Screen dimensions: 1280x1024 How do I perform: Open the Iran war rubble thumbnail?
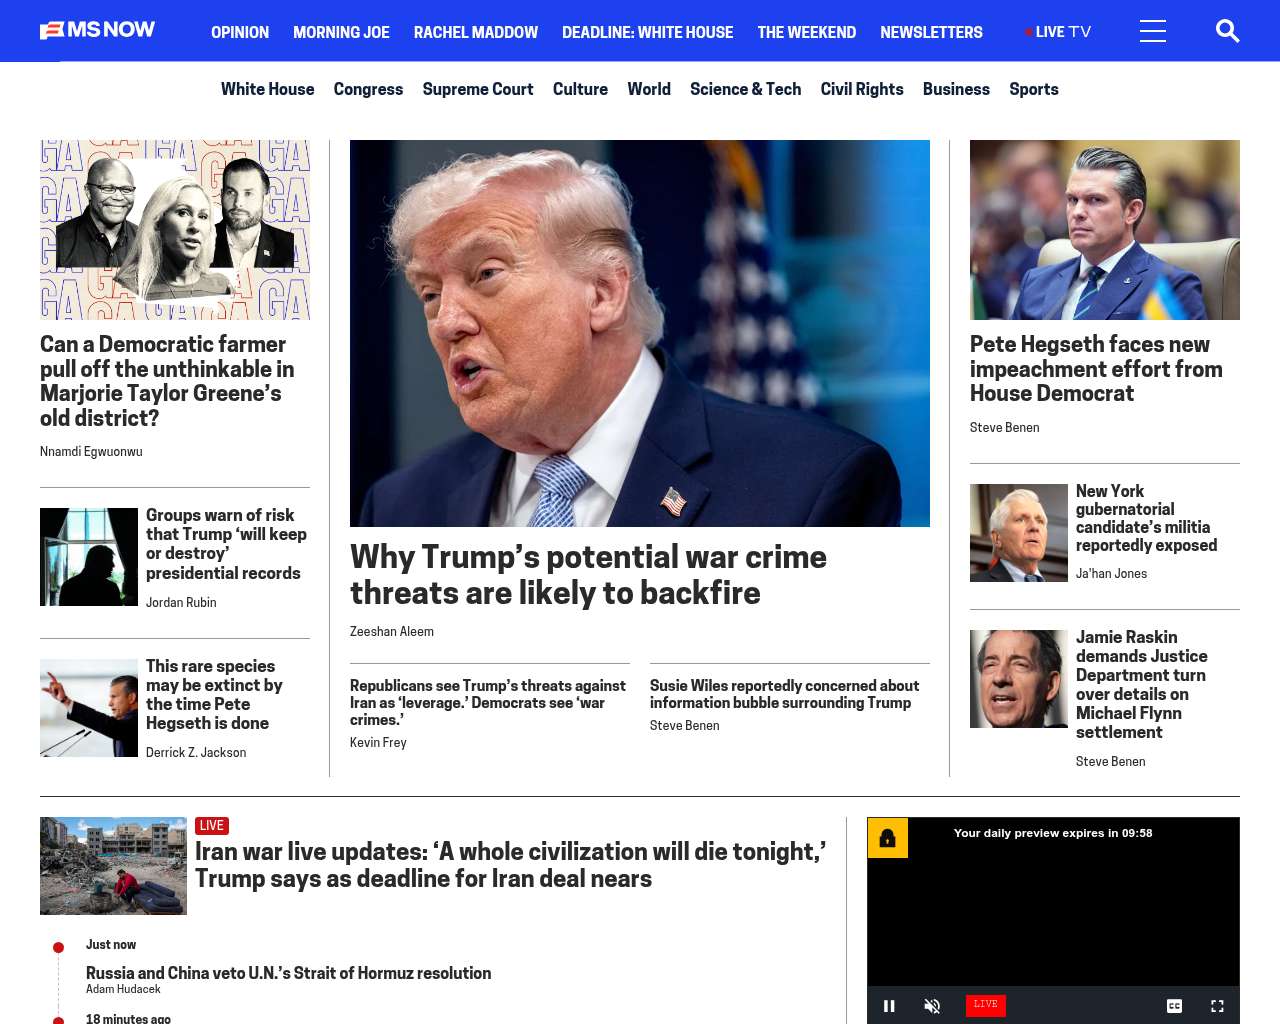[113, 866]
